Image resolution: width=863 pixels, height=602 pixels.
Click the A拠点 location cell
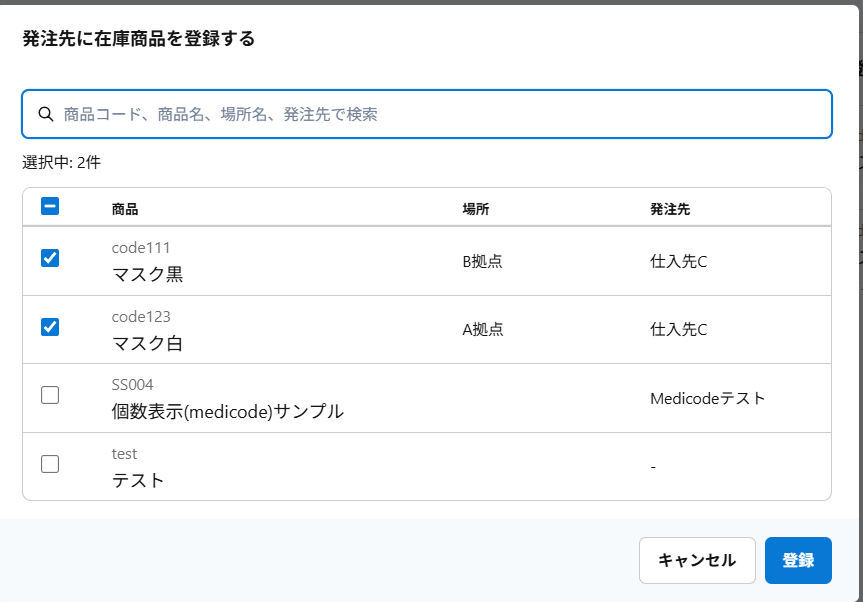tap(482, 329)
